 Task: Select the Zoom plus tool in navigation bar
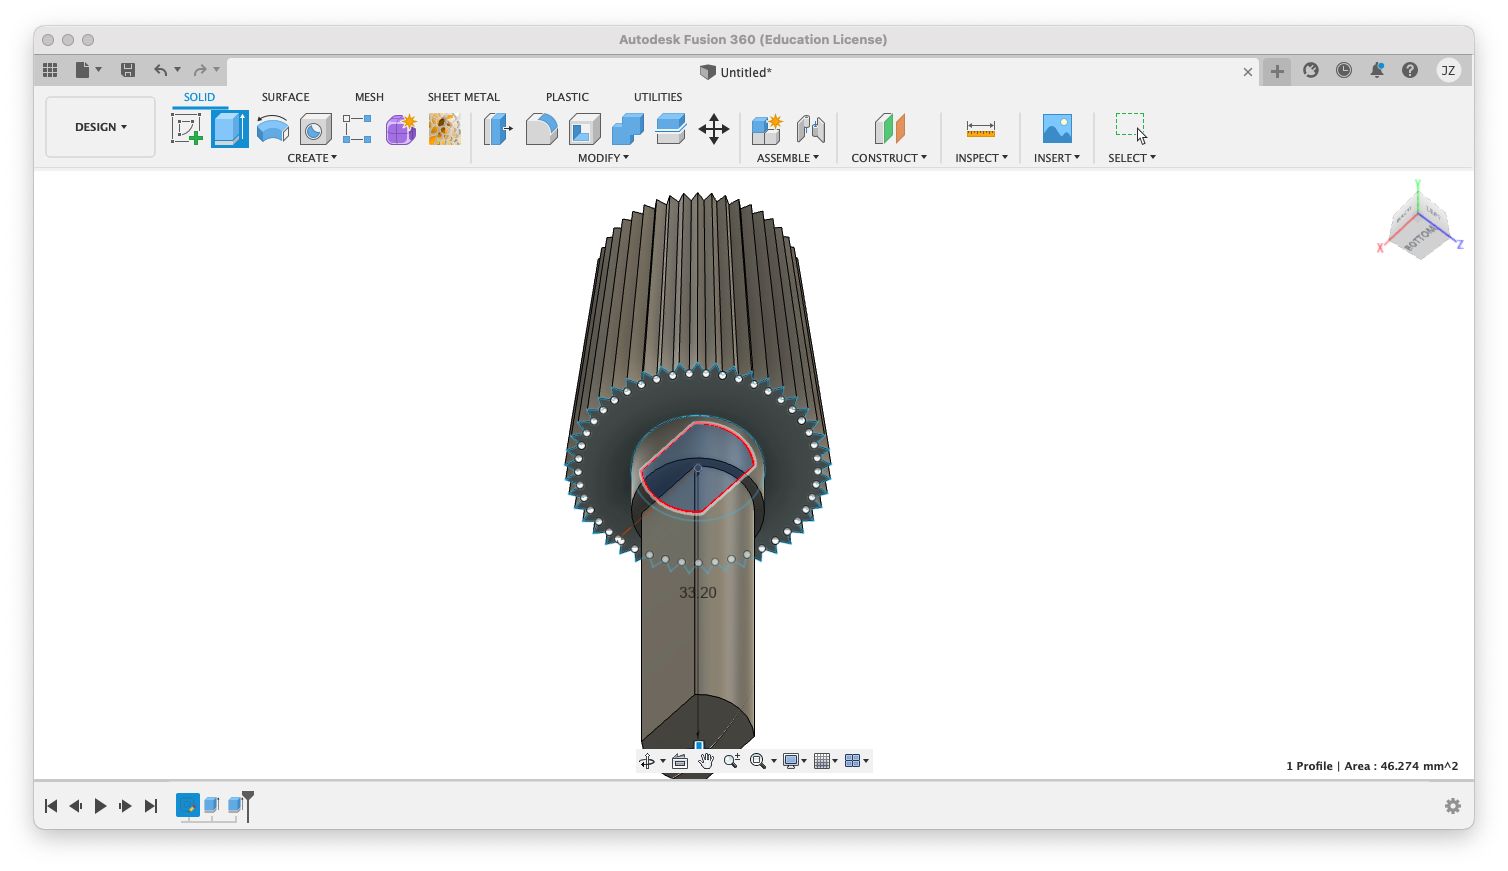[732, 761]
